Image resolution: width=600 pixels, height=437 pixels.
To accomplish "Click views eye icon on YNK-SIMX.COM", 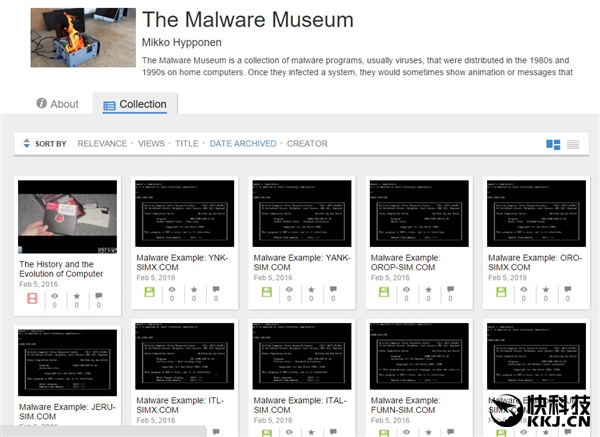I will pyautogui.click(x=172, y=289).
